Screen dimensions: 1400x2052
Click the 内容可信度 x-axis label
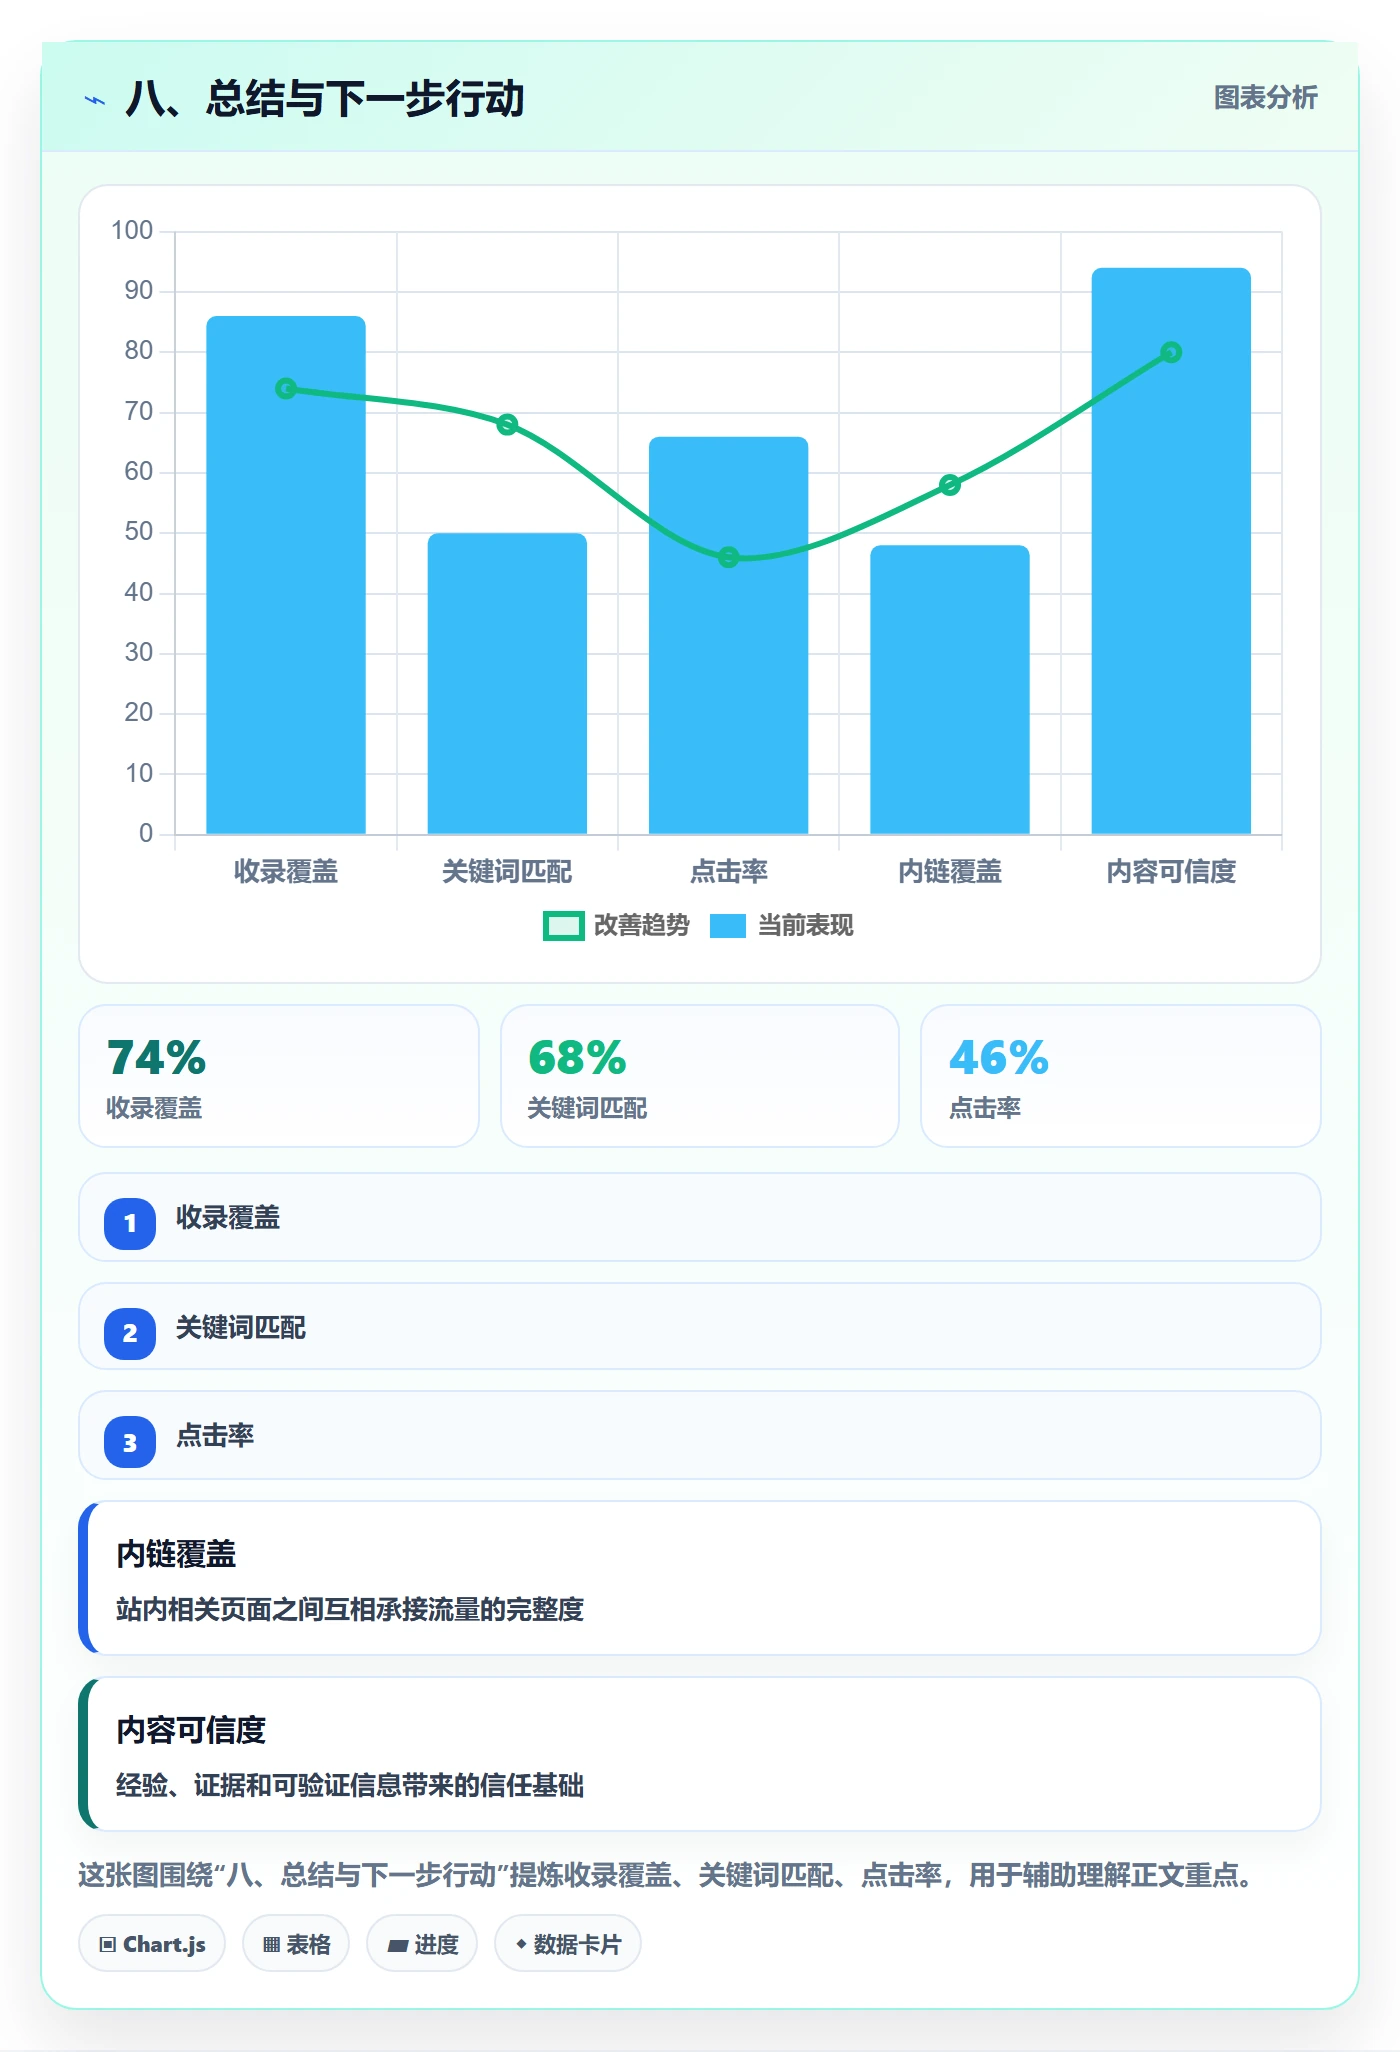point(1171,872)
